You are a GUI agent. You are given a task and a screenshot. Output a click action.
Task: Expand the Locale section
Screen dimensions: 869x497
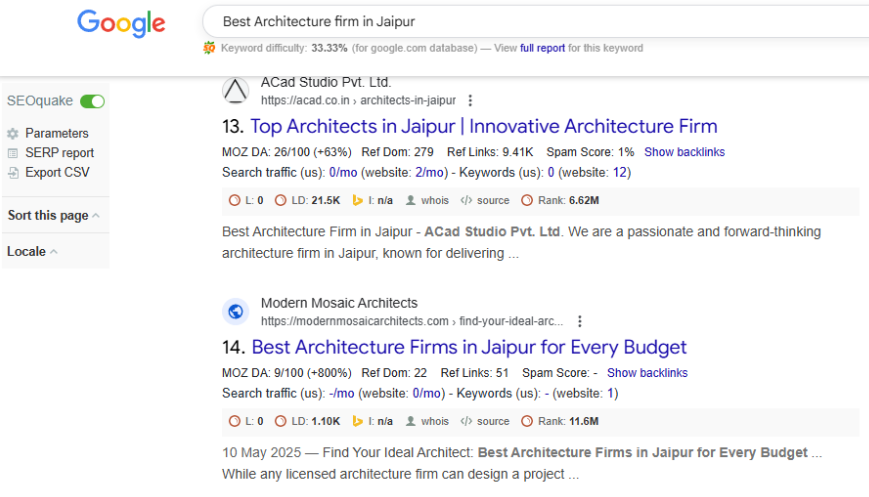tap(32, 252)
